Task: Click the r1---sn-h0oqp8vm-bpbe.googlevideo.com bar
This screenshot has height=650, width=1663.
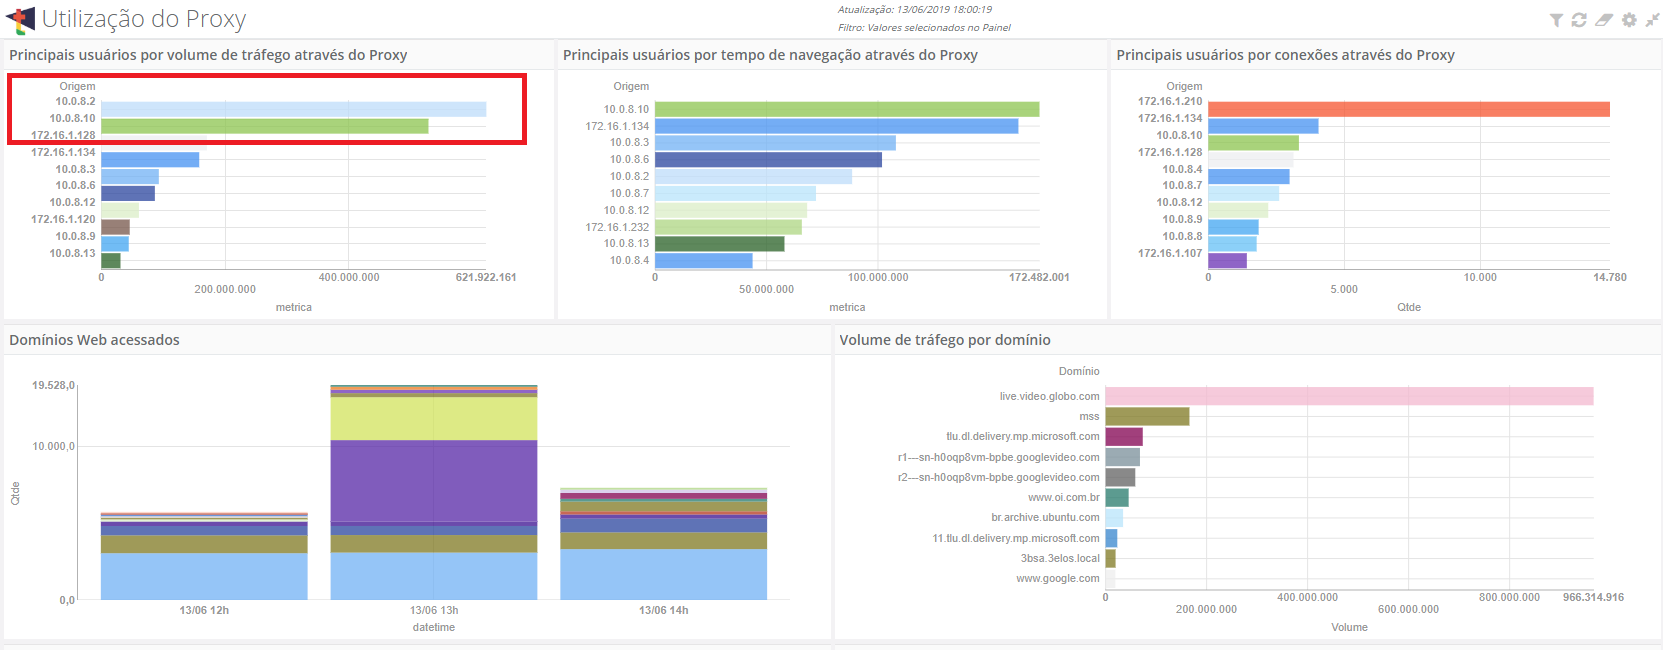Action: pos(1122,457)
